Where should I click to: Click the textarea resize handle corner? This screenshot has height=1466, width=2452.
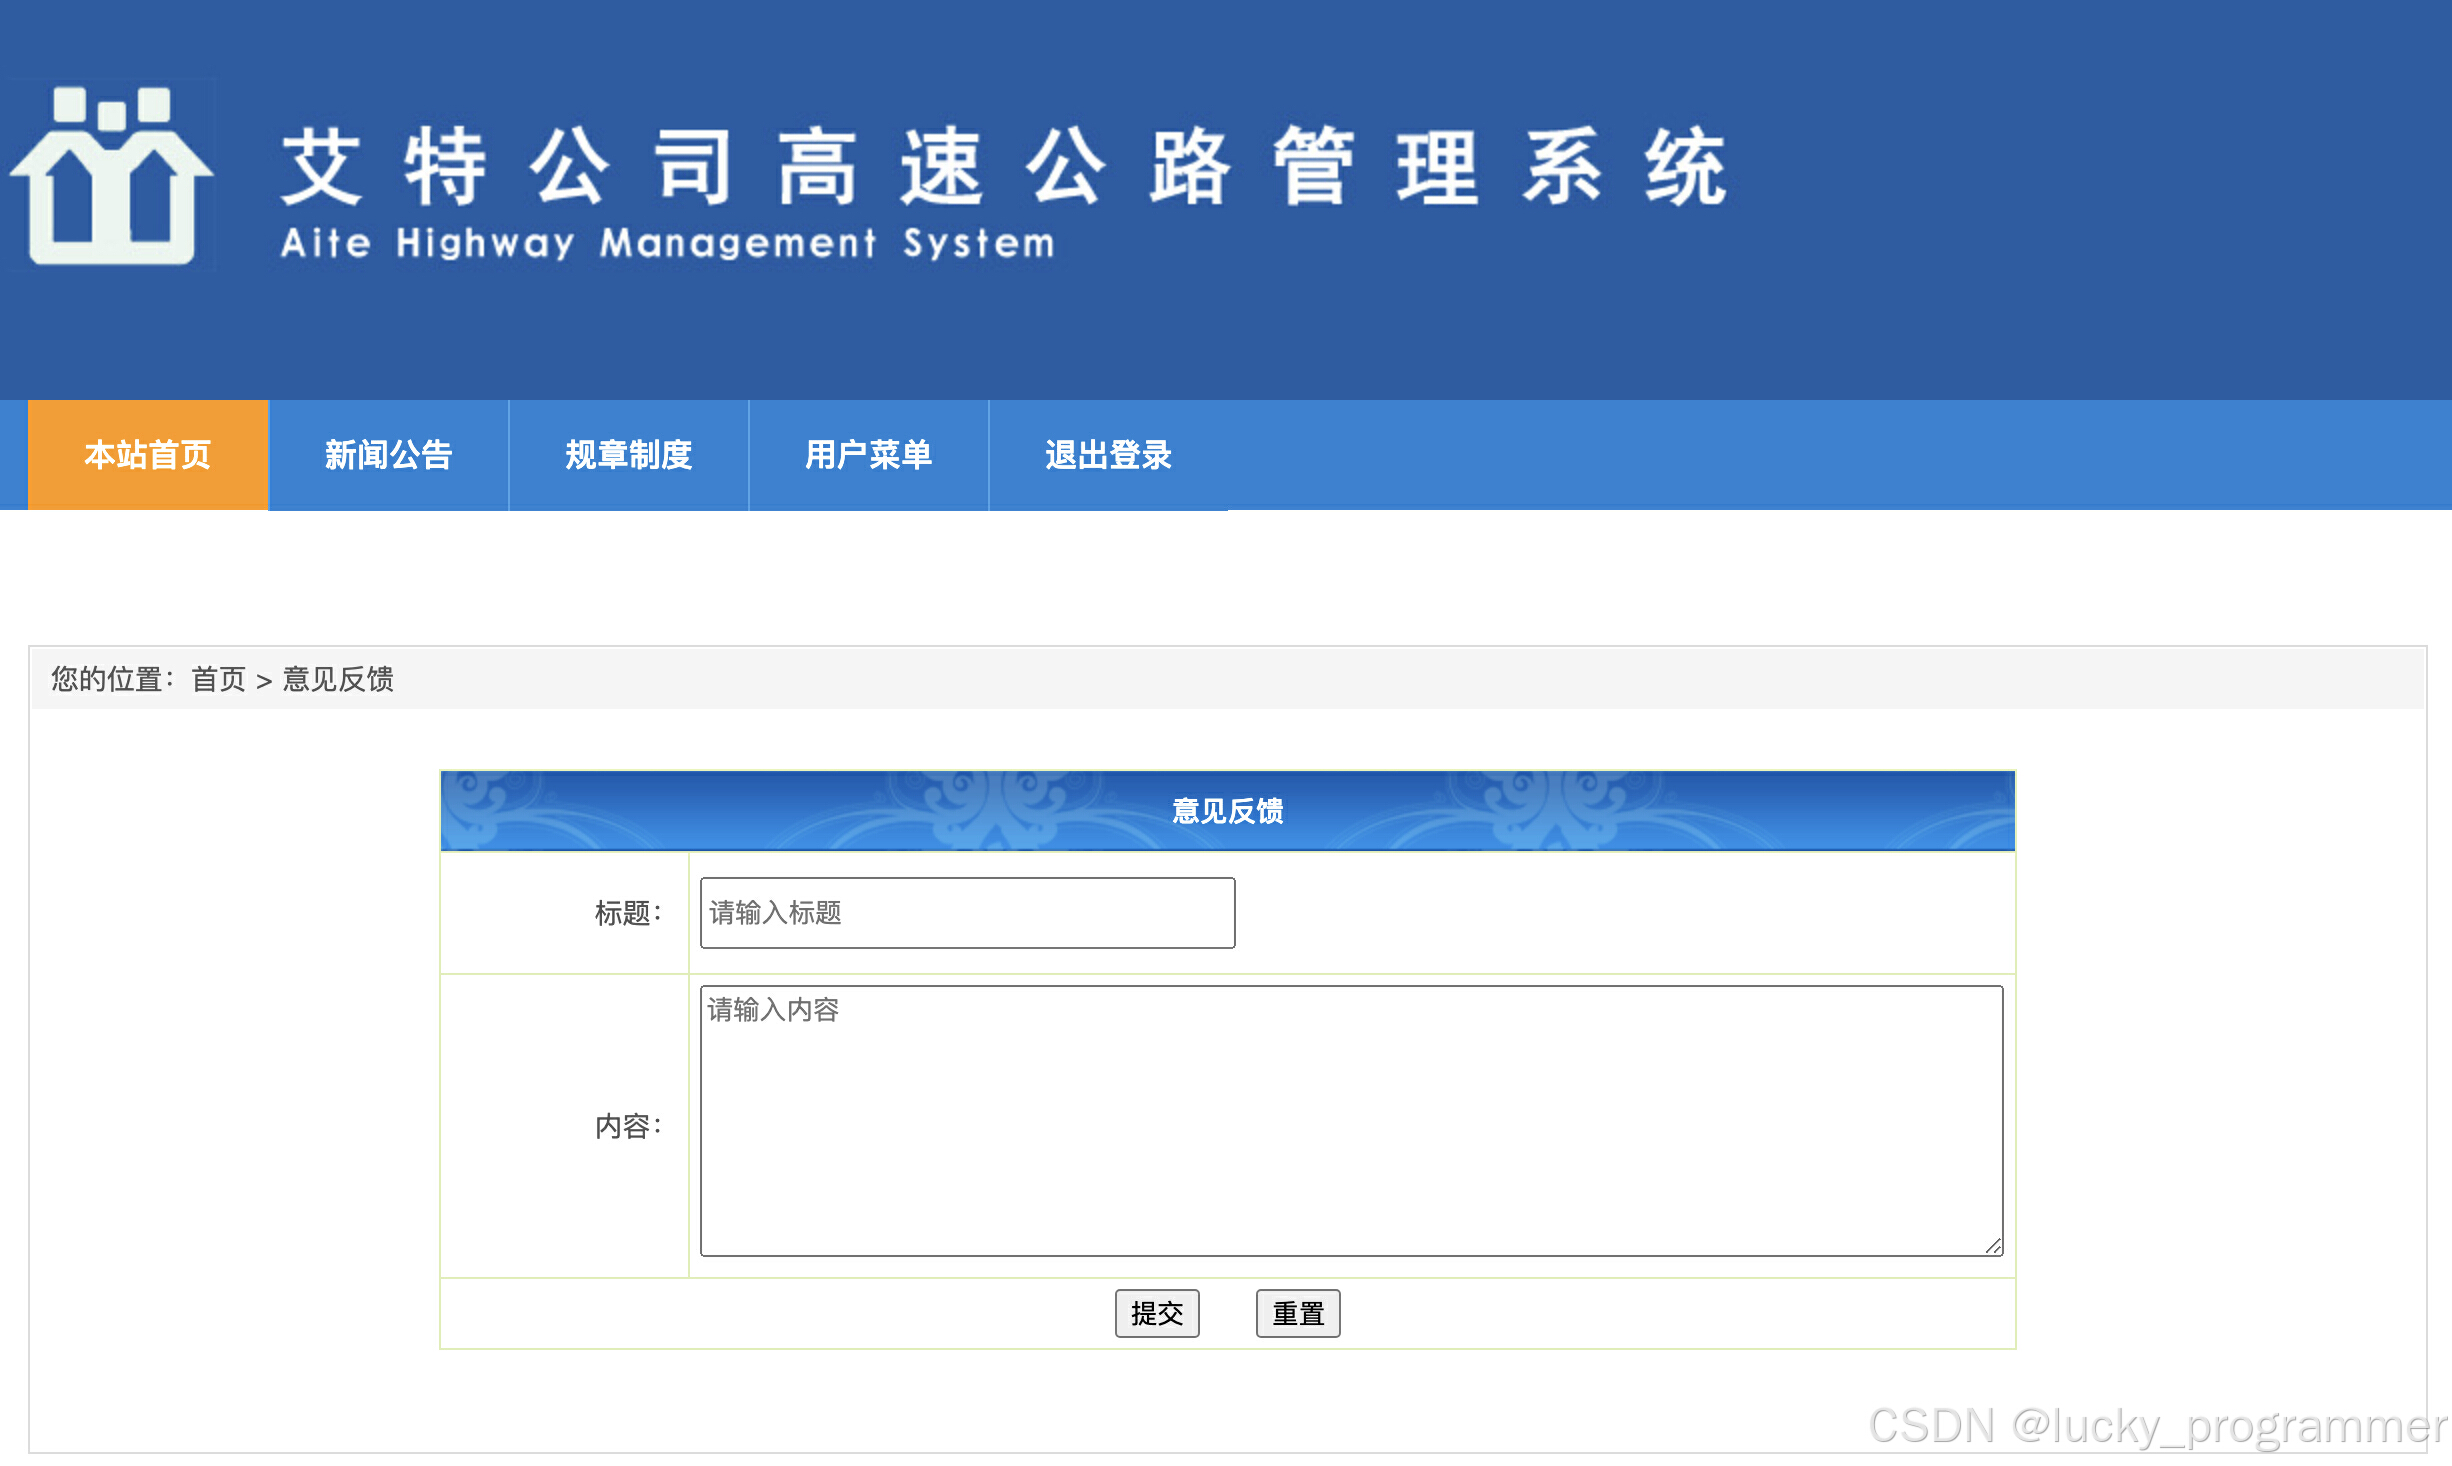click(x=1993, y=1246)
